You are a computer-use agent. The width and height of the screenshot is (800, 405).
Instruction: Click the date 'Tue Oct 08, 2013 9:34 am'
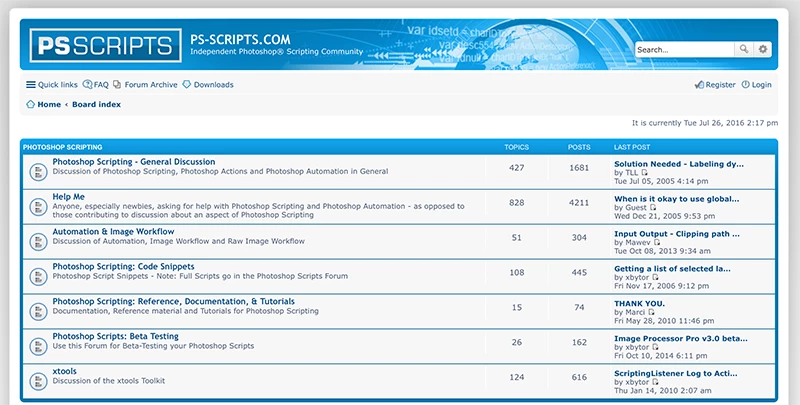point(662,251)
